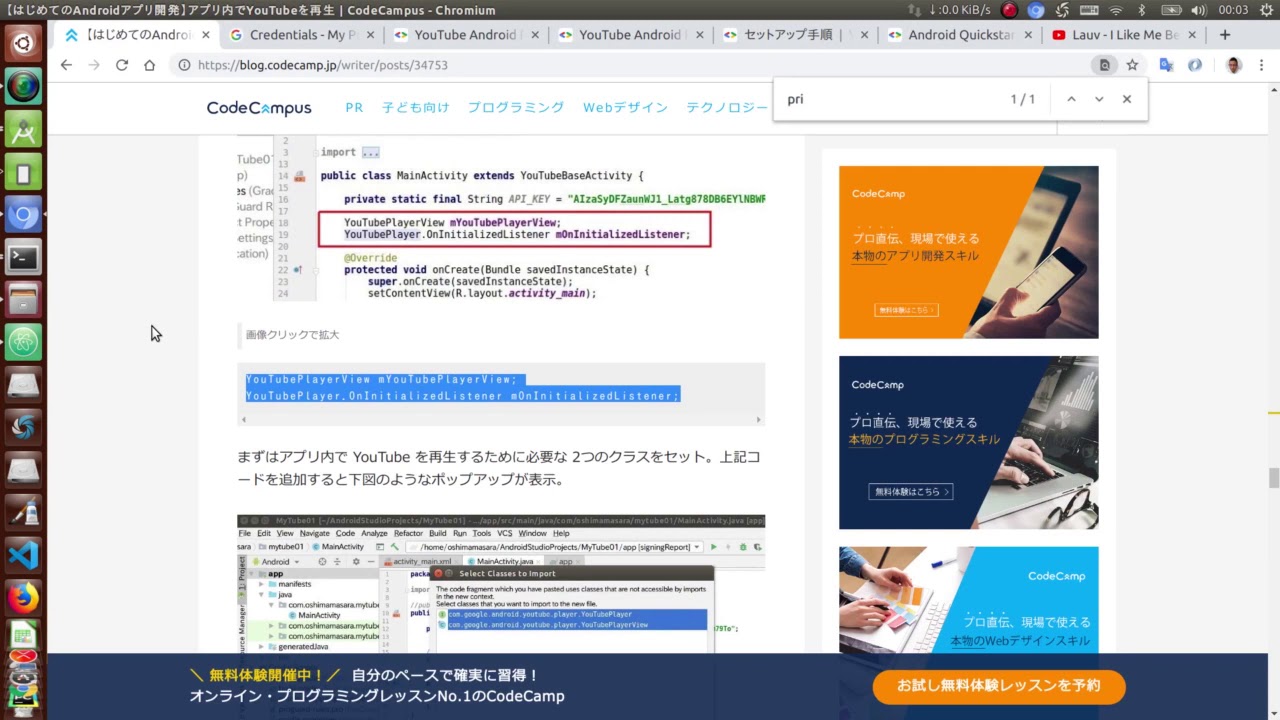The height and width of the screenshot is (720, 1280).
Task: Click the red recorder tray indicator
Action: (x=1010, y=10)
